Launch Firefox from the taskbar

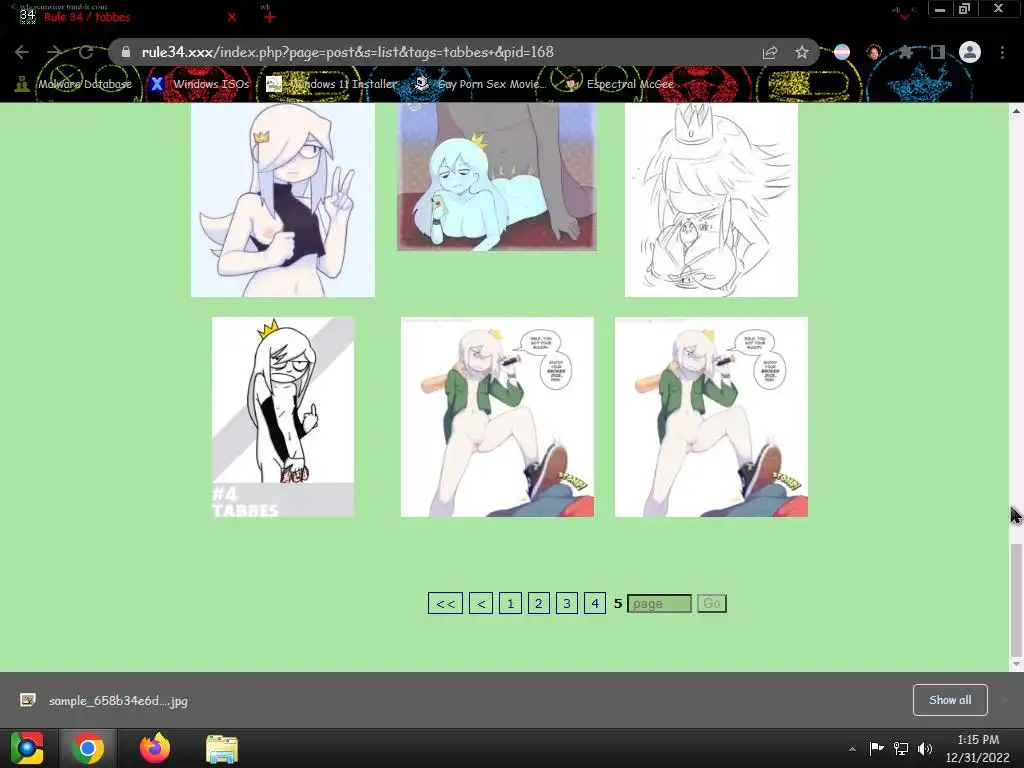[155, 748]
